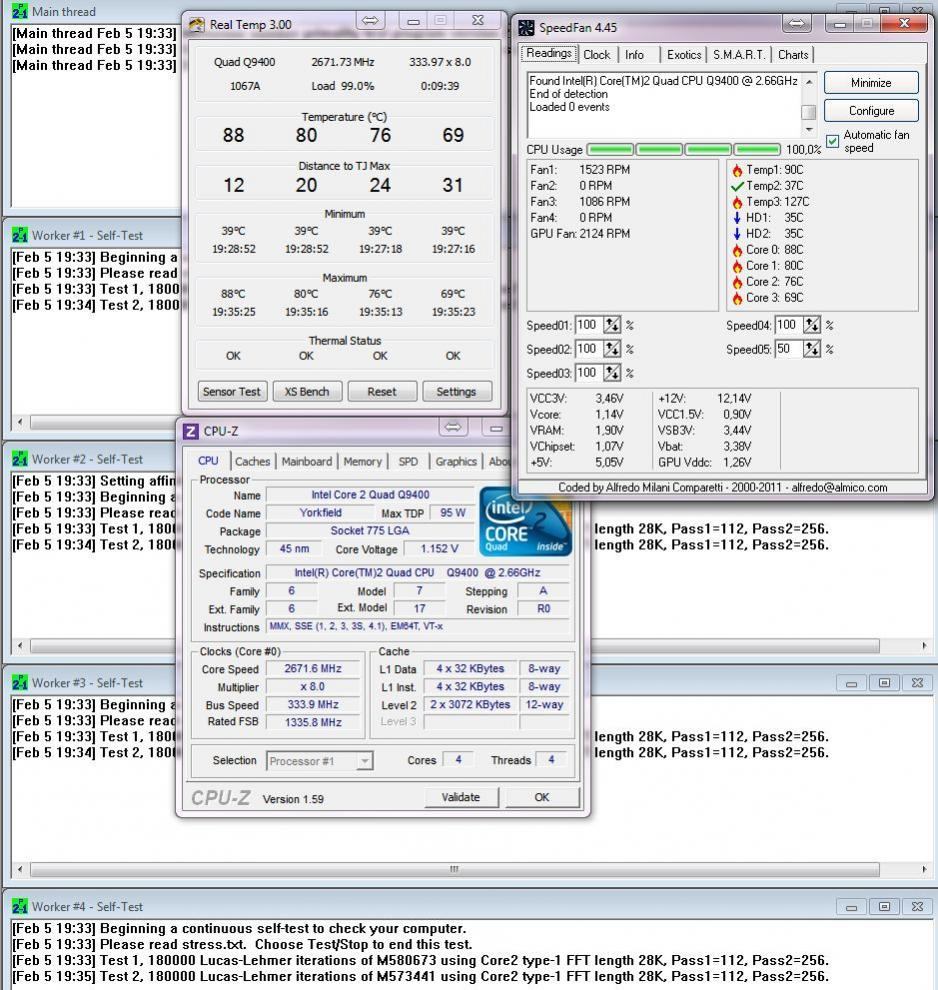
Task: Adjust the Speed02 percentage stepper
Action: pos(612,349)
